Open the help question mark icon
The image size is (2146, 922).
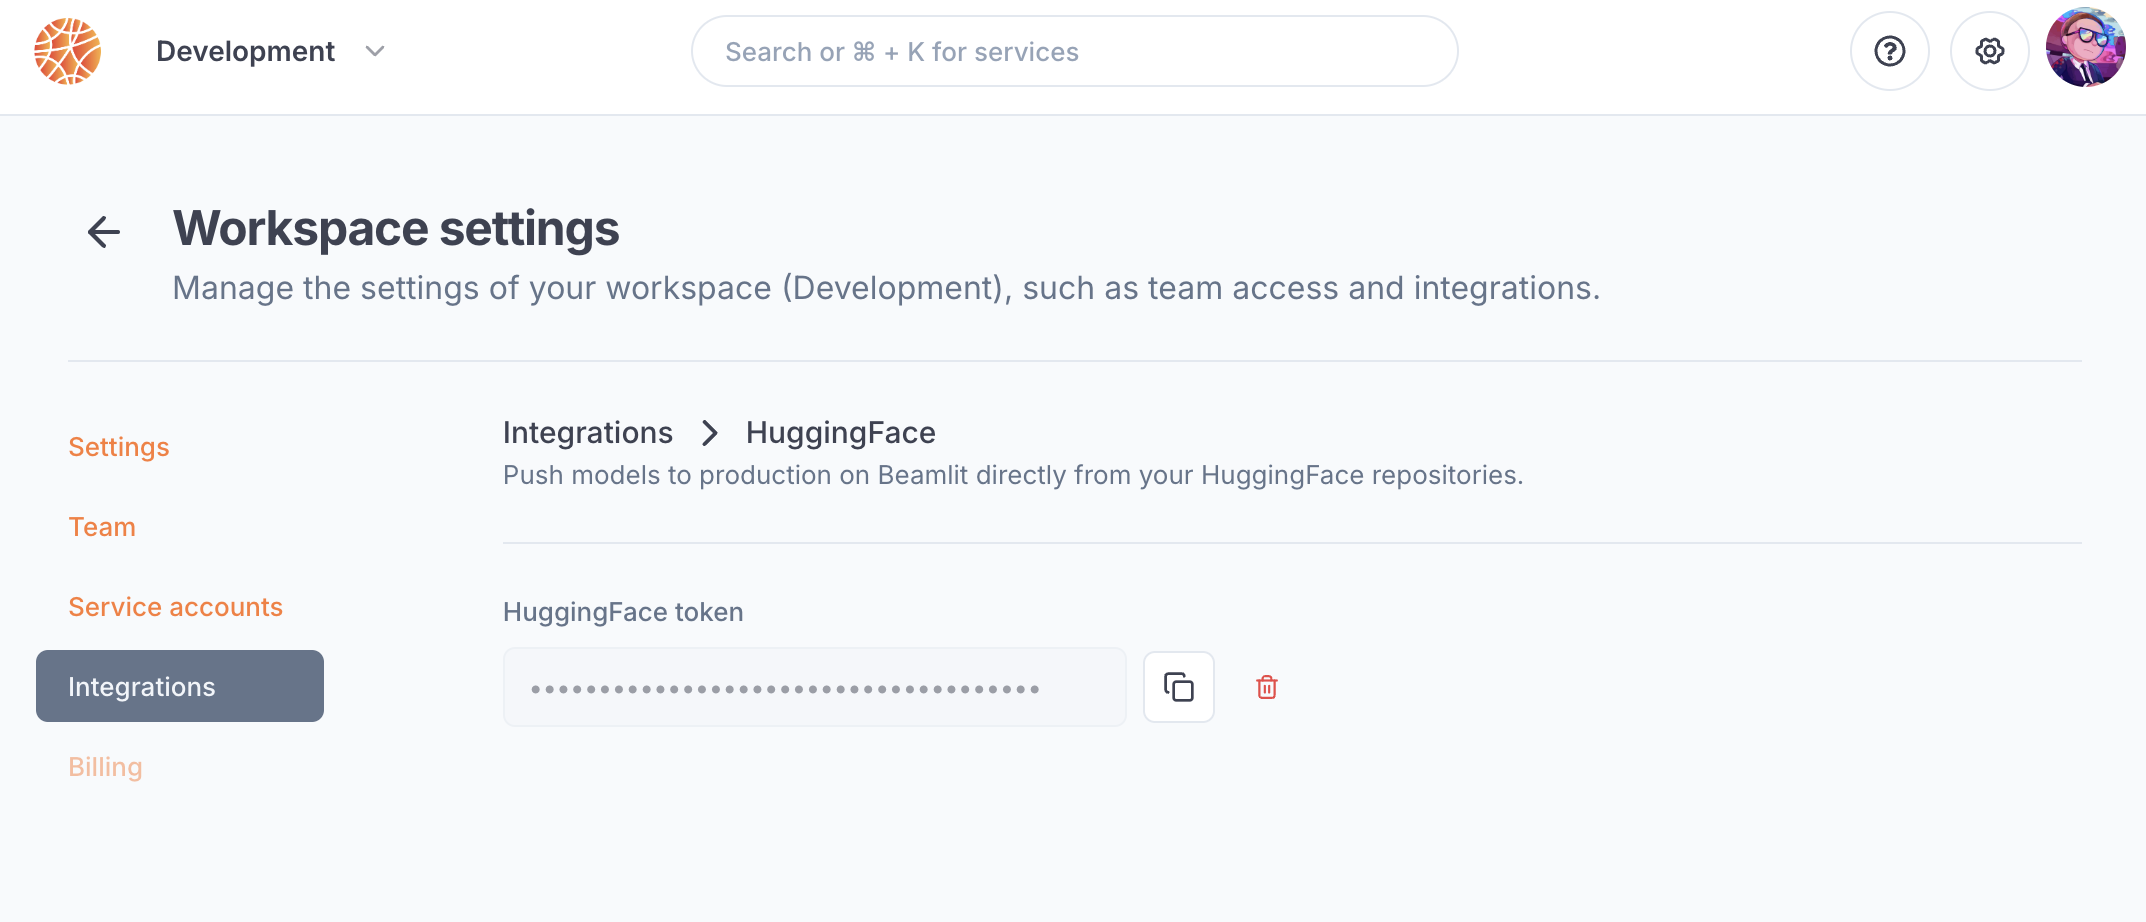point(1889,51)
